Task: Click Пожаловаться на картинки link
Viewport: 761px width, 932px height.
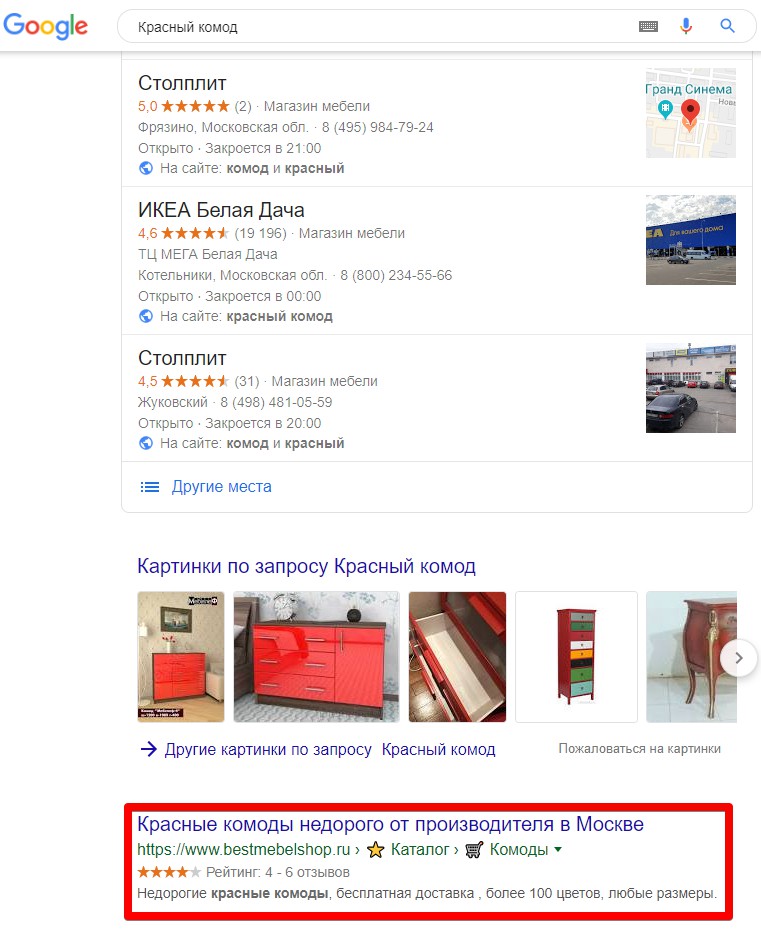Action: 639,749
